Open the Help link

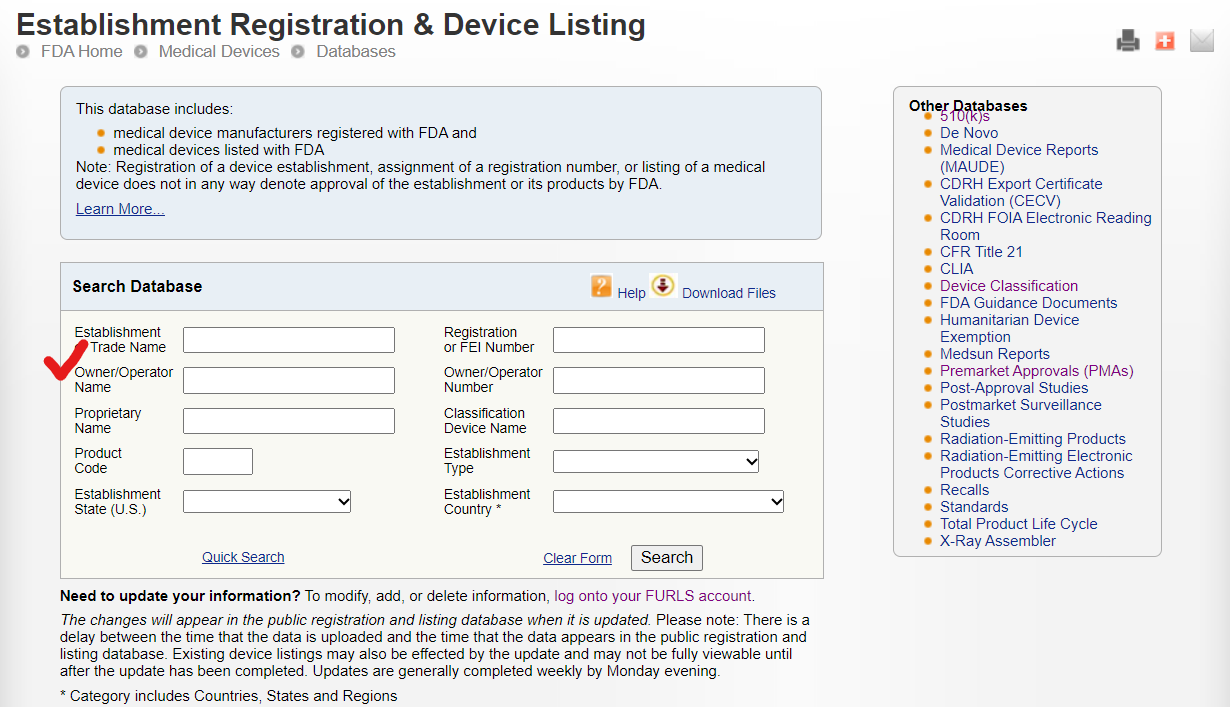pos(631,293)
